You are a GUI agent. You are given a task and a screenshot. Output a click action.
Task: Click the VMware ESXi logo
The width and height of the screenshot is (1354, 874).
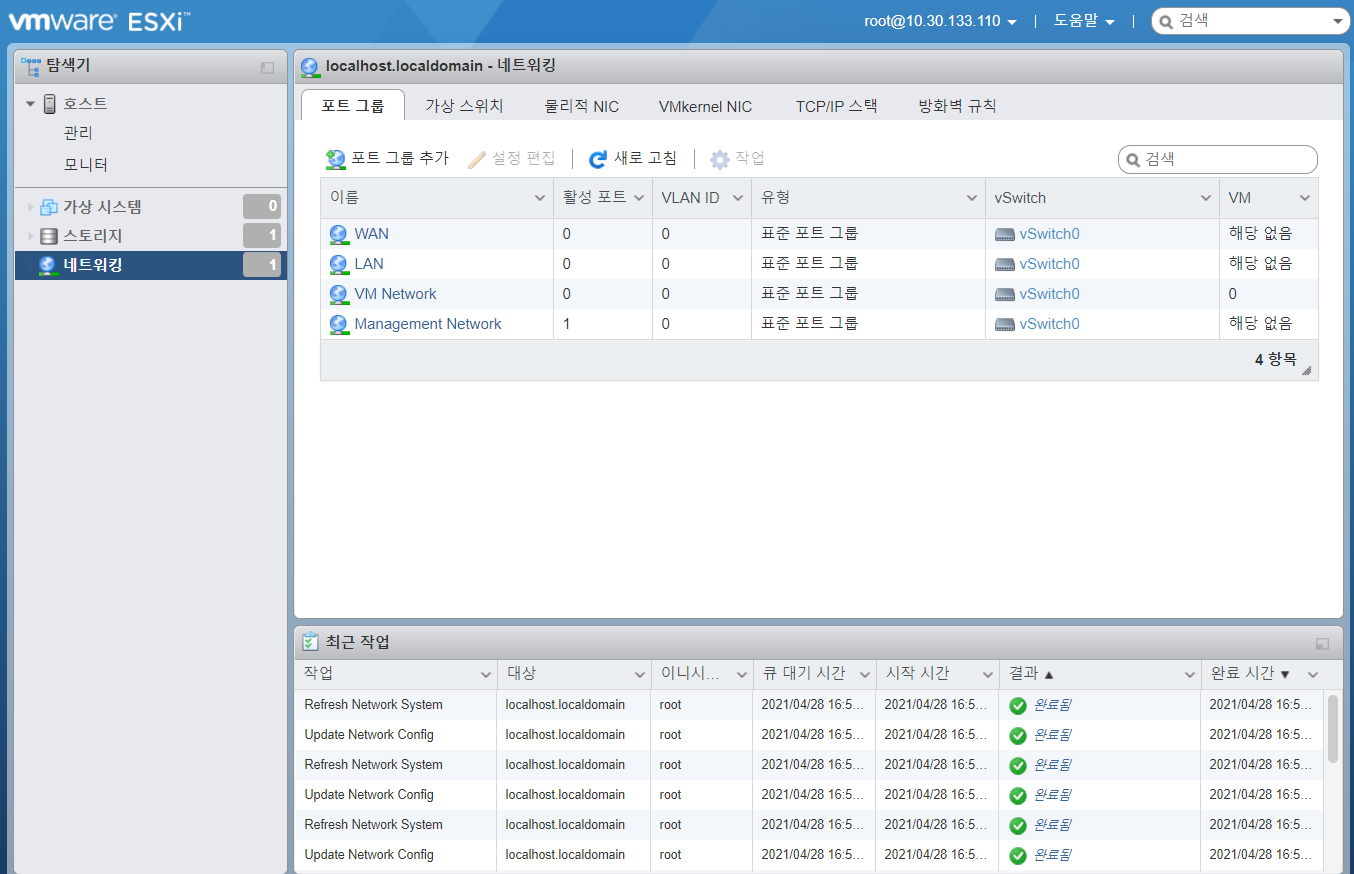pos(100,20)
